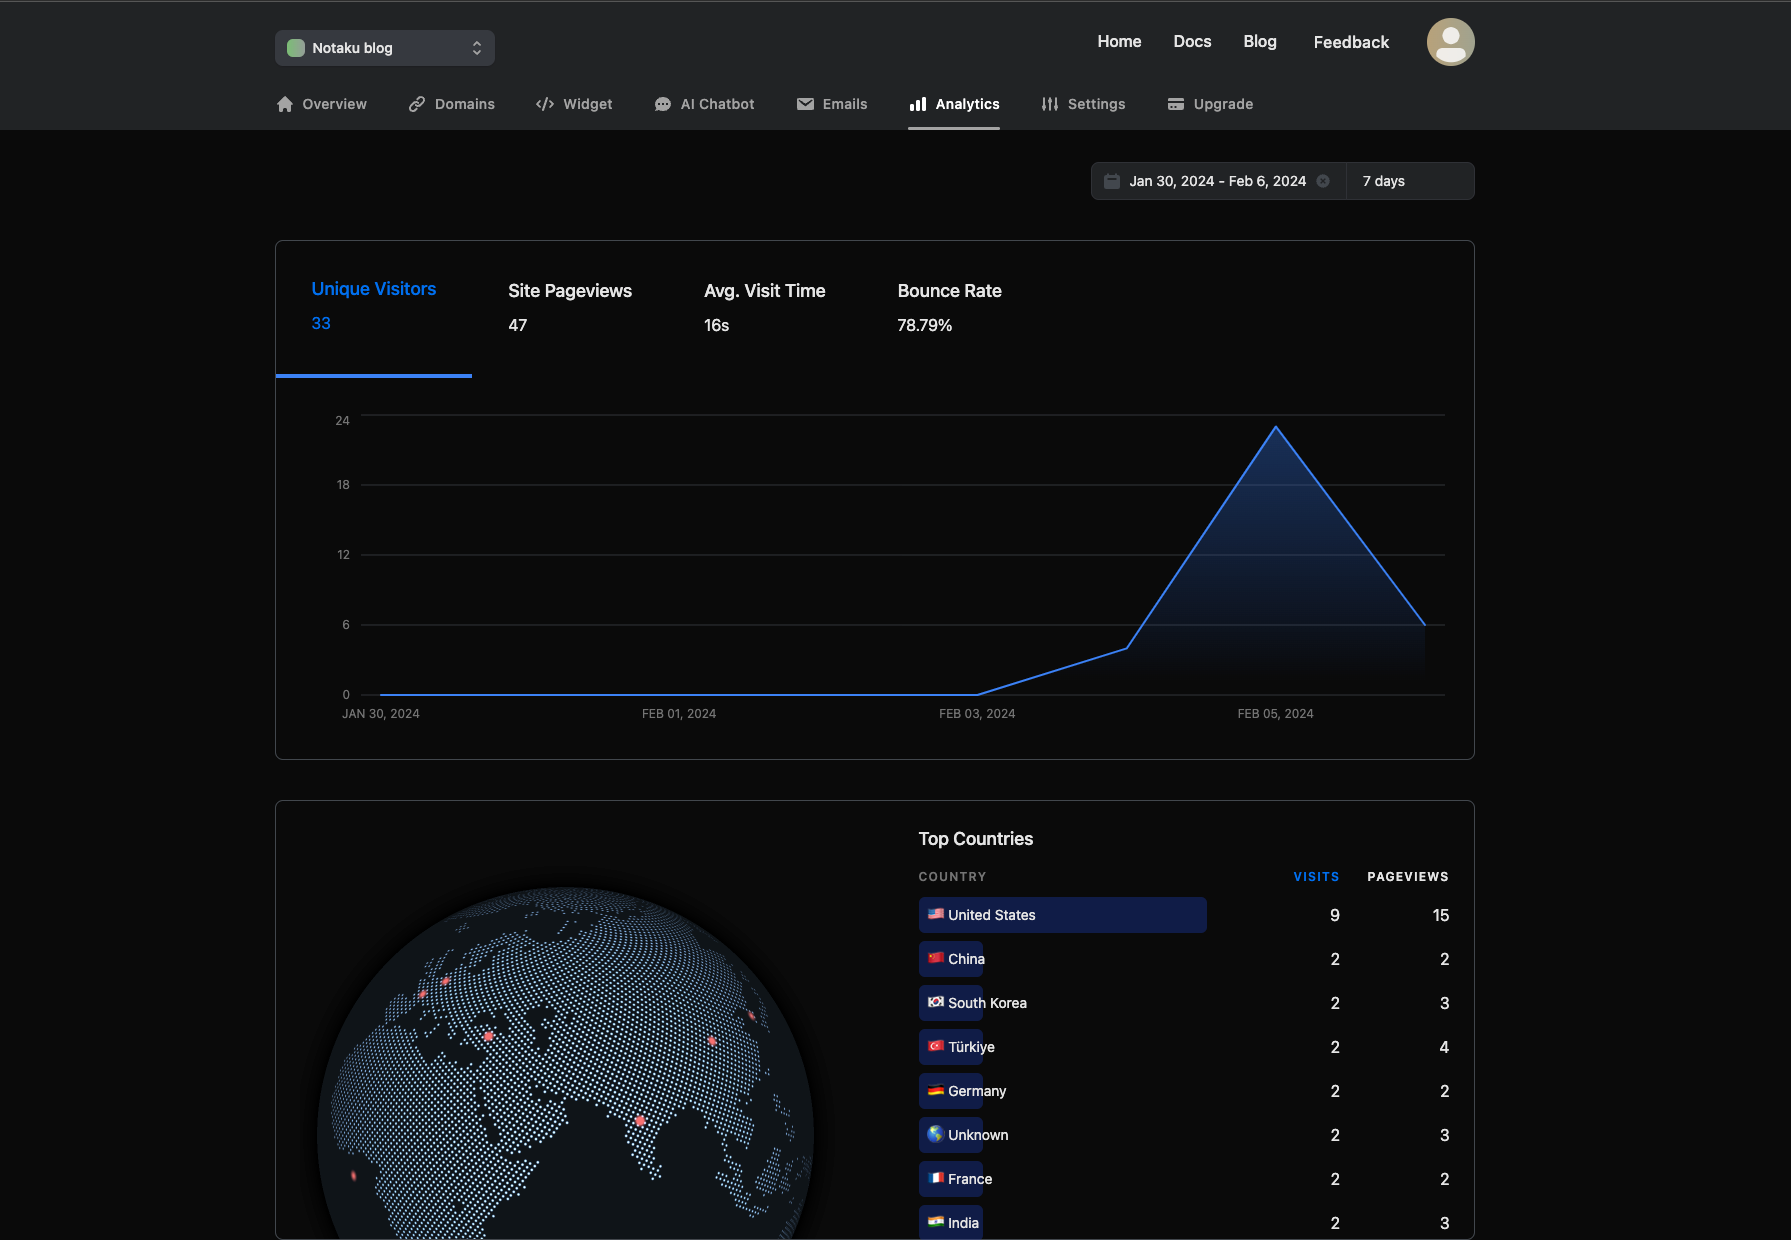Viewport: 1791px width, 1240px height.
Task: Click the Upgrade credit card icon
Action: 1176,104
